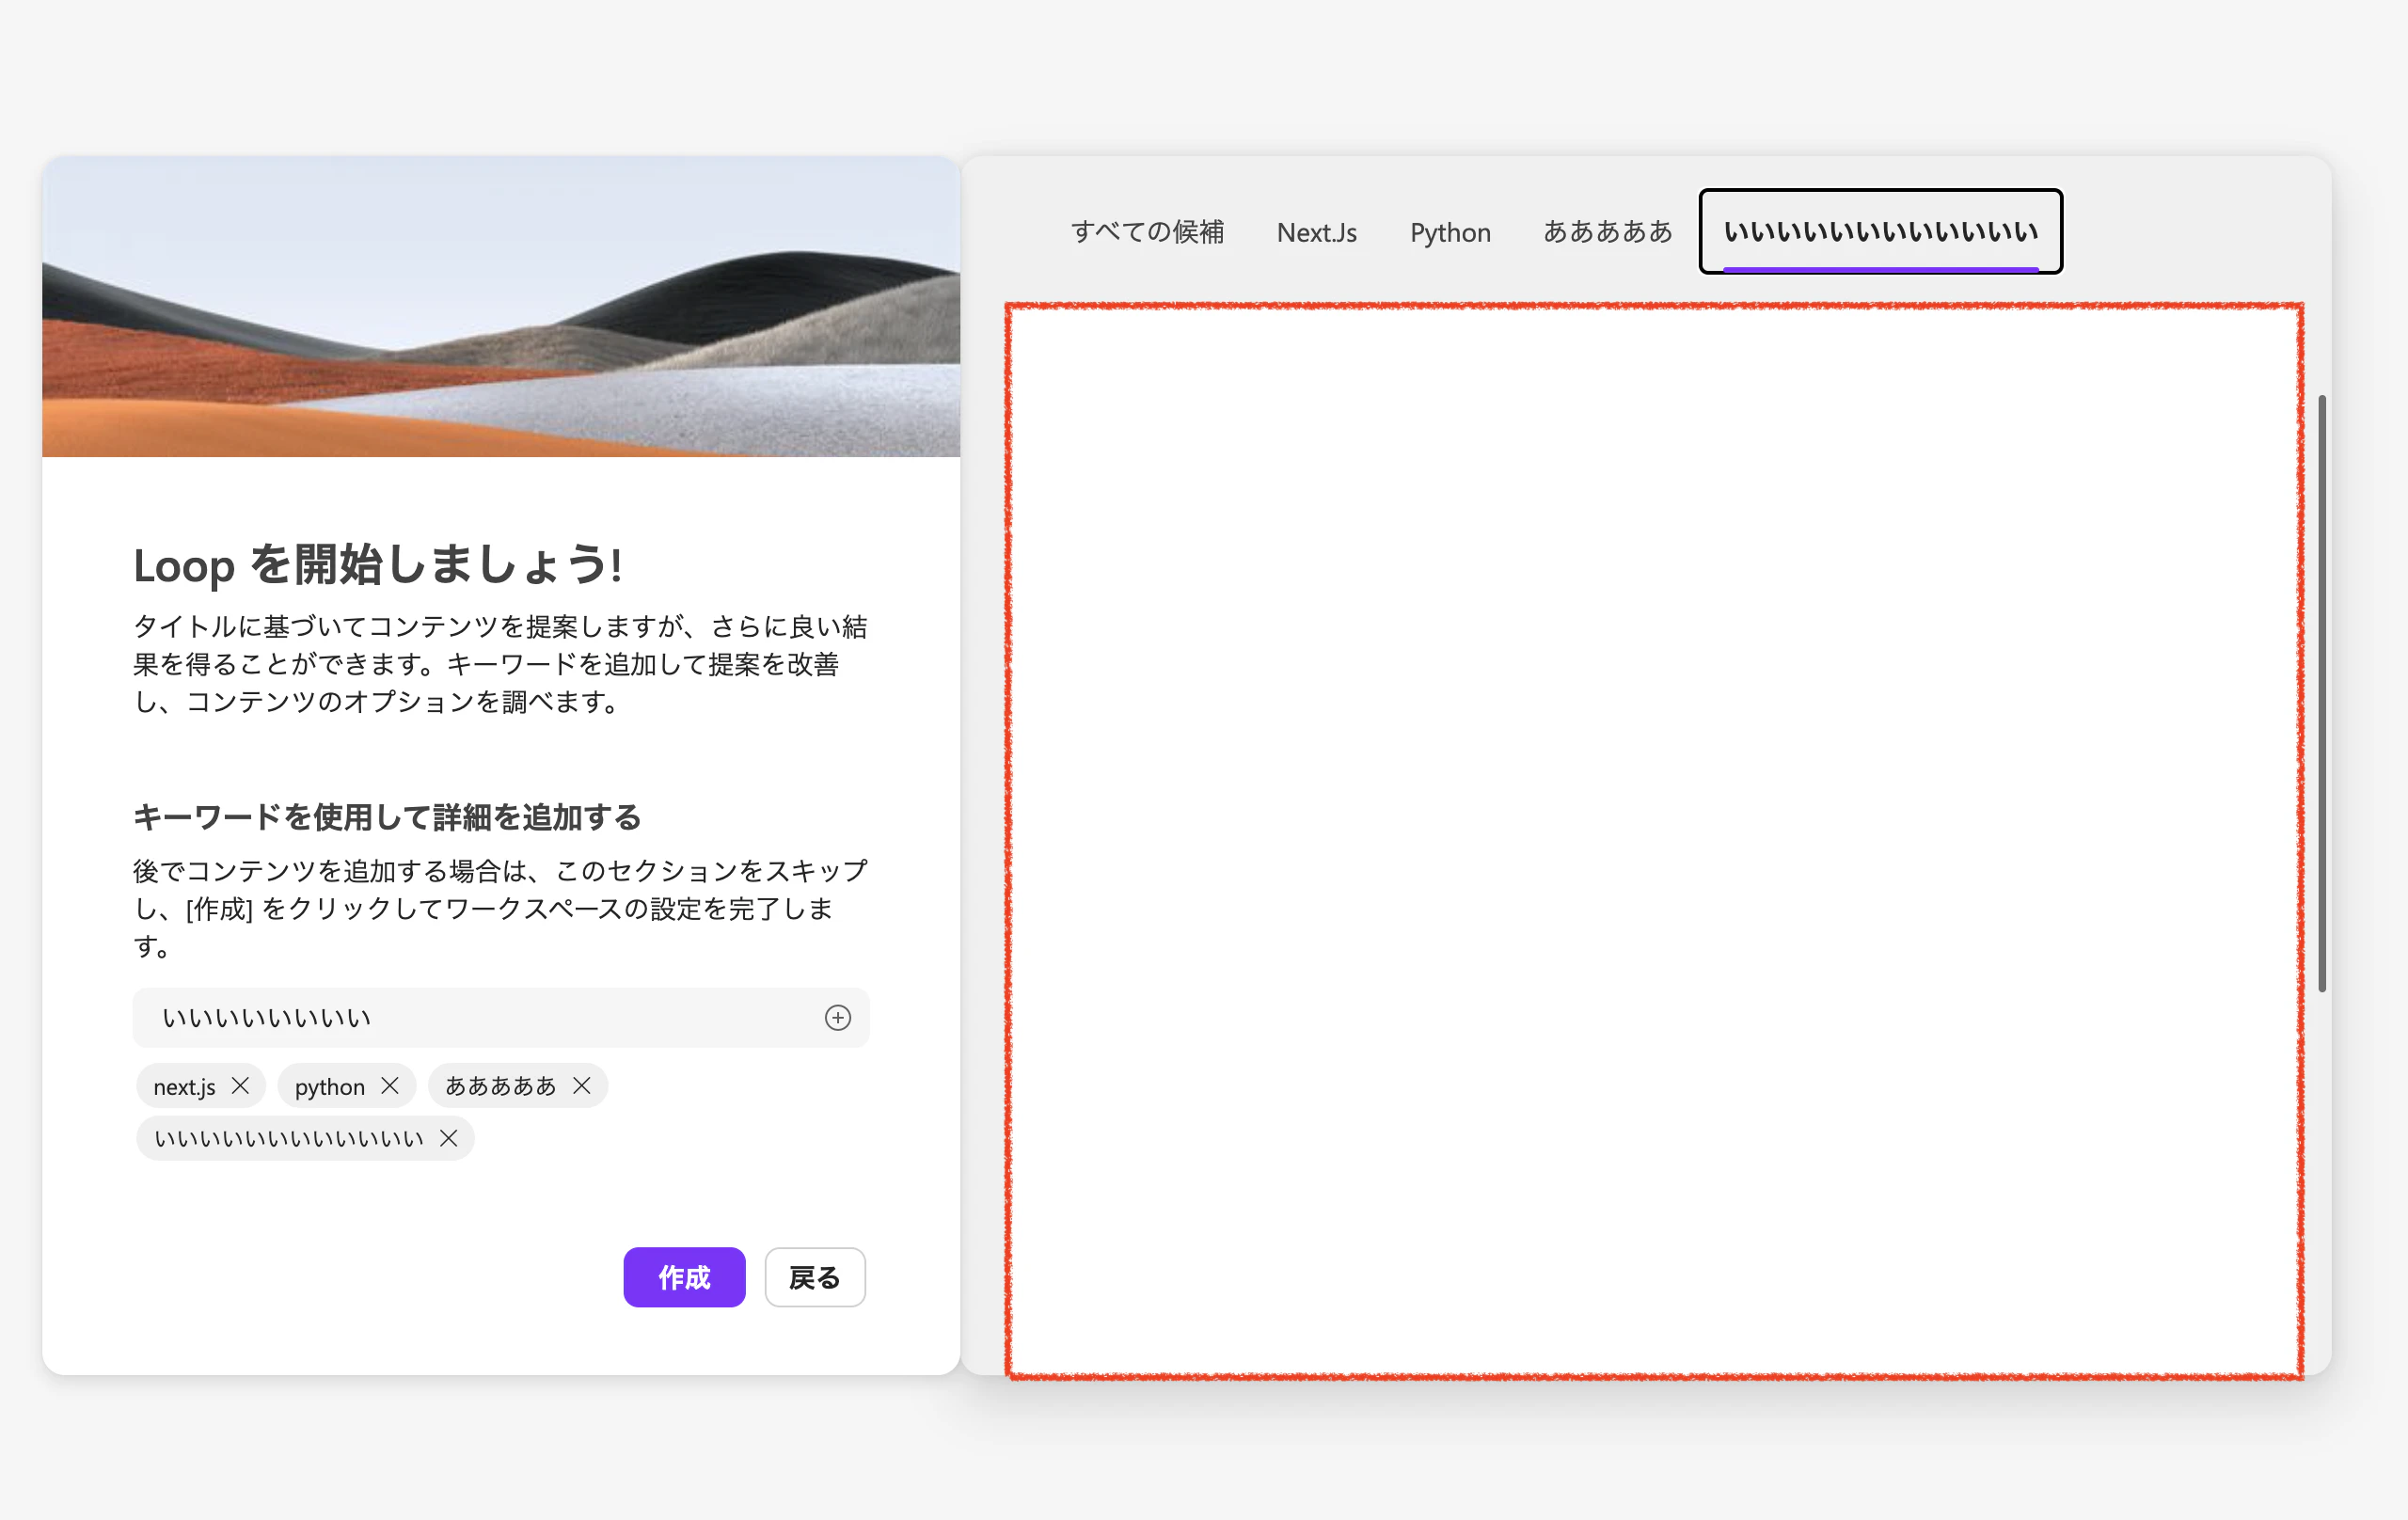Switch to the すべての候補 tab
The width and height of the screenshot is (2408, 1520).
pos(1147,232)
